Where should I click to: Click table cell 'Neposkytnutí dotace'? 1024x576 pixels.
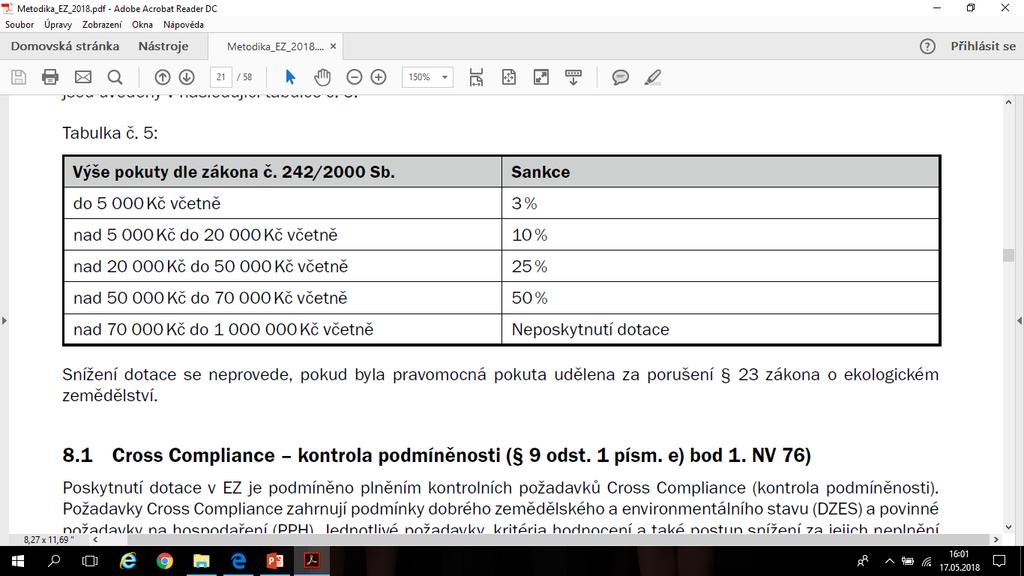590,329
